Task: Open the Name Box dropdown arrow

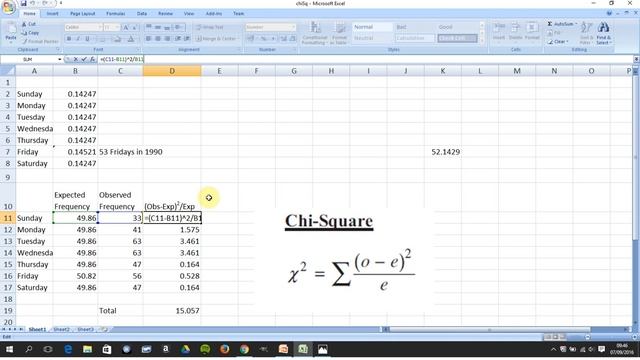Action: (x=60, y=60)
